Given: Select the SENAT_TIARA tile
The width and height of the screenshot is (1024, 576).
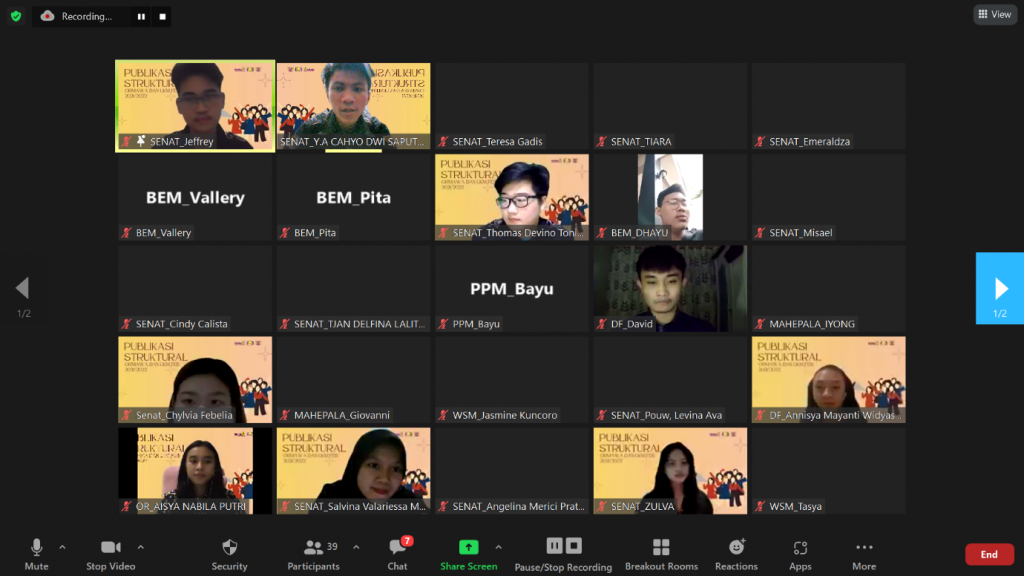Looking at the screenshot, I should coord(670,106).
